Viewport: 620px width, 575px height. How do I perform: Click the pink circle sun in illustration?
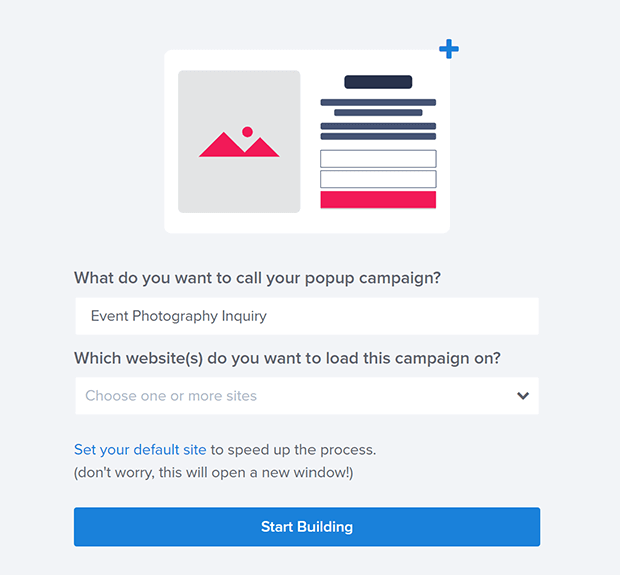(x=248, y=132)
